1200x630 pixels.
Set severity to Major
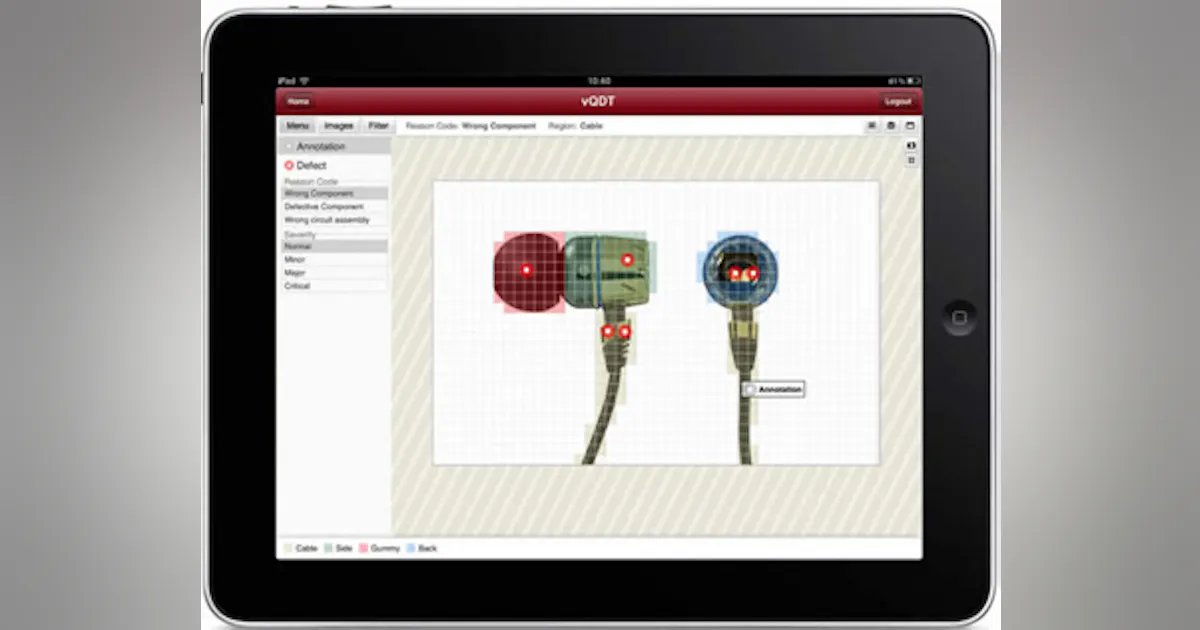pyautogui.click(x=334, y=272)
